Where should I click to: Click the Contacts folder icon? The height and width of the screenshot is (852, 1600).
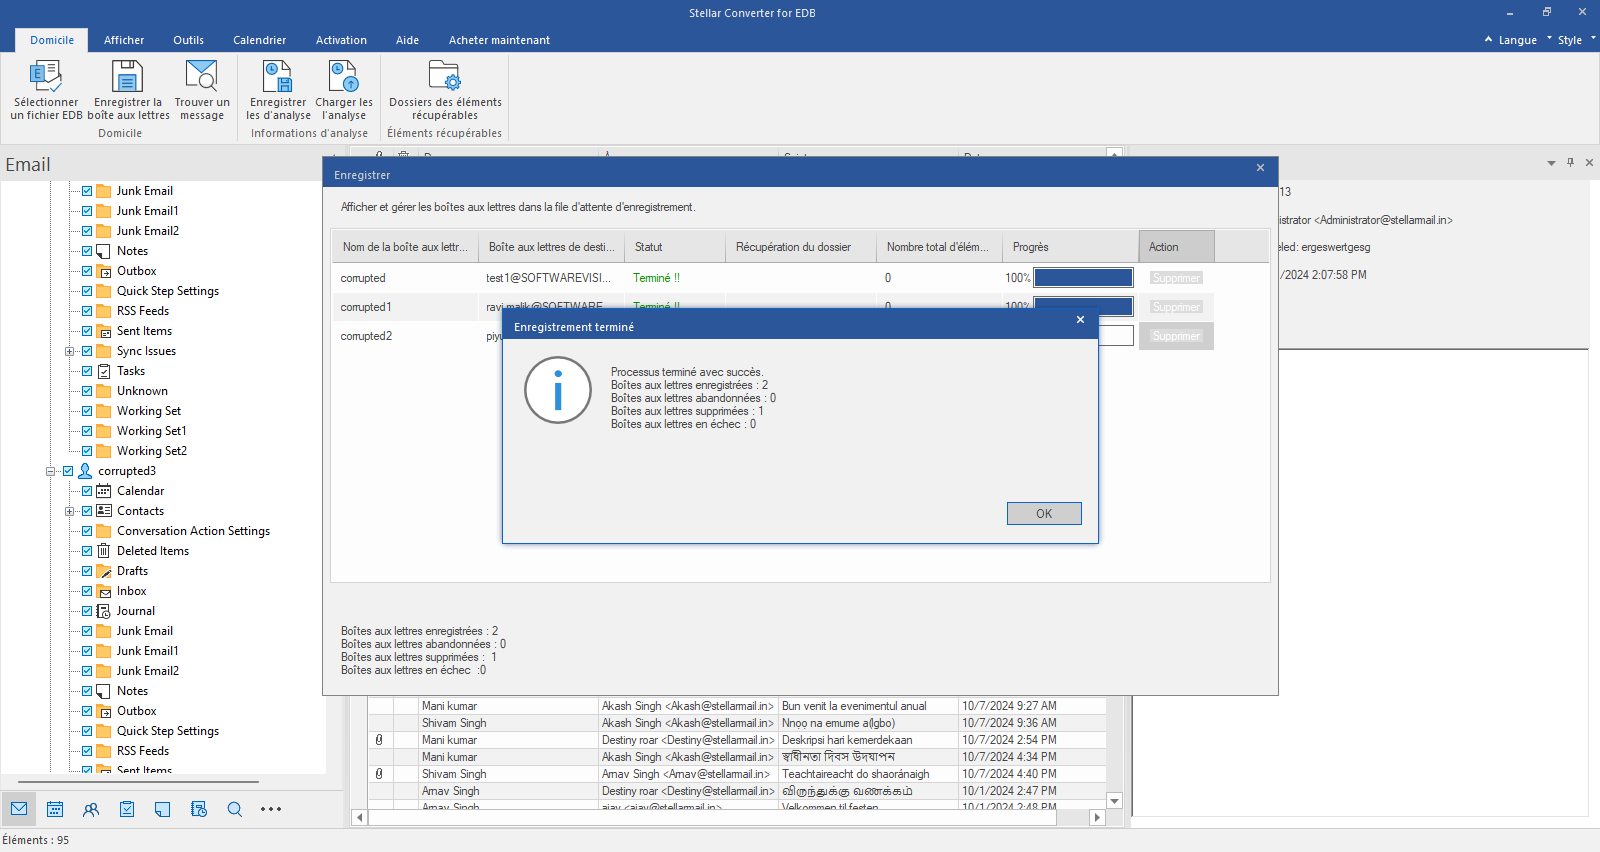click(x=104, y=511)
